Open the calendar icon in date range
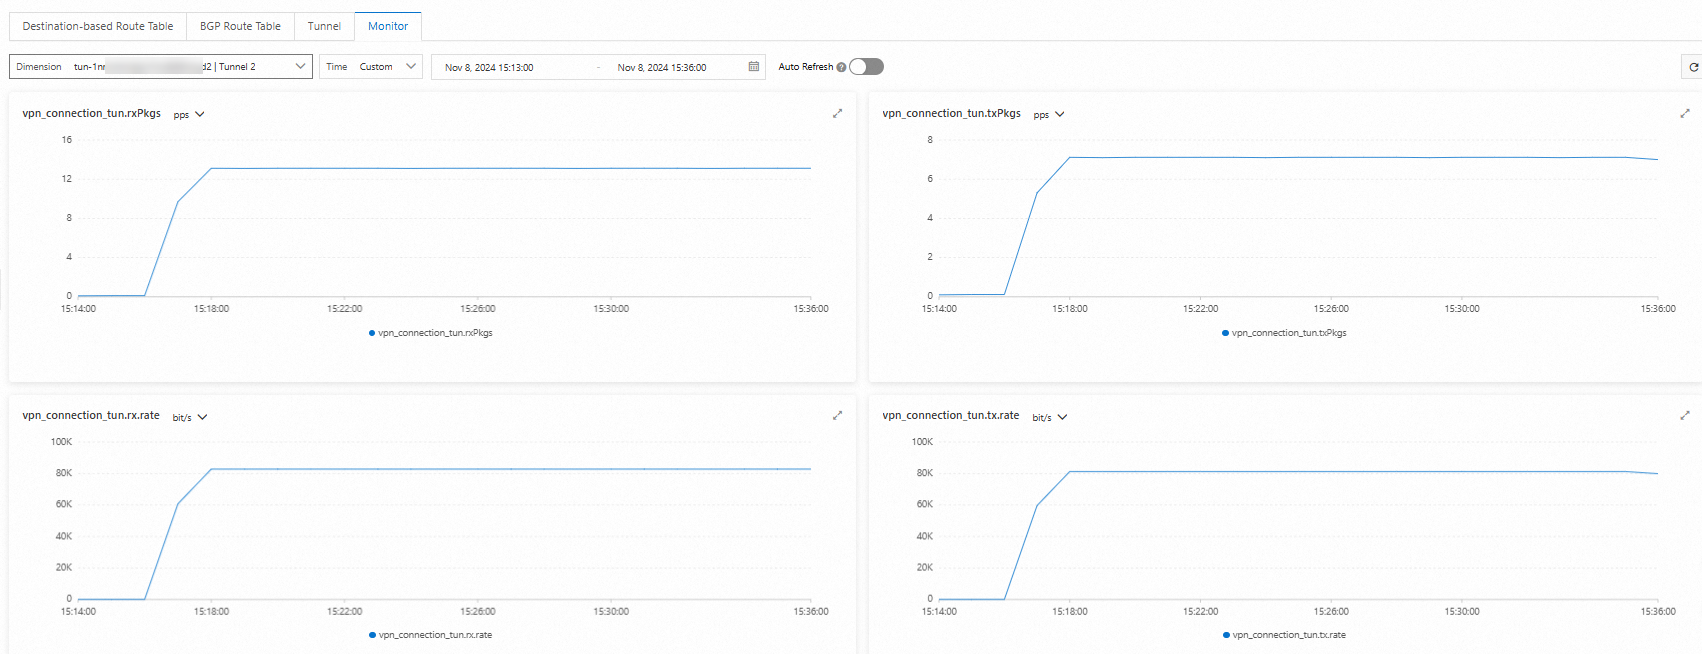 pos(754,67)
